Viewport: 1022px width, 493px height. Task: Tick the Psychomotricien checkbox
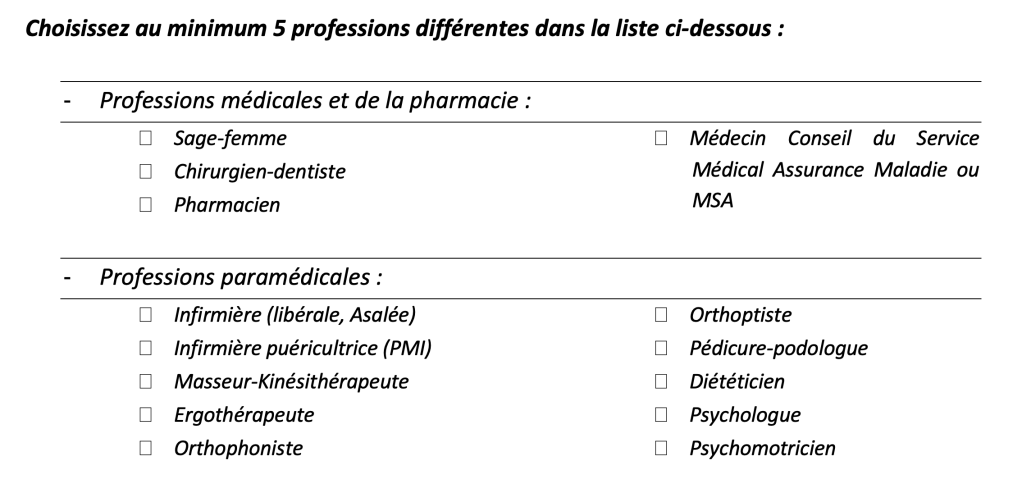[661, 448]
